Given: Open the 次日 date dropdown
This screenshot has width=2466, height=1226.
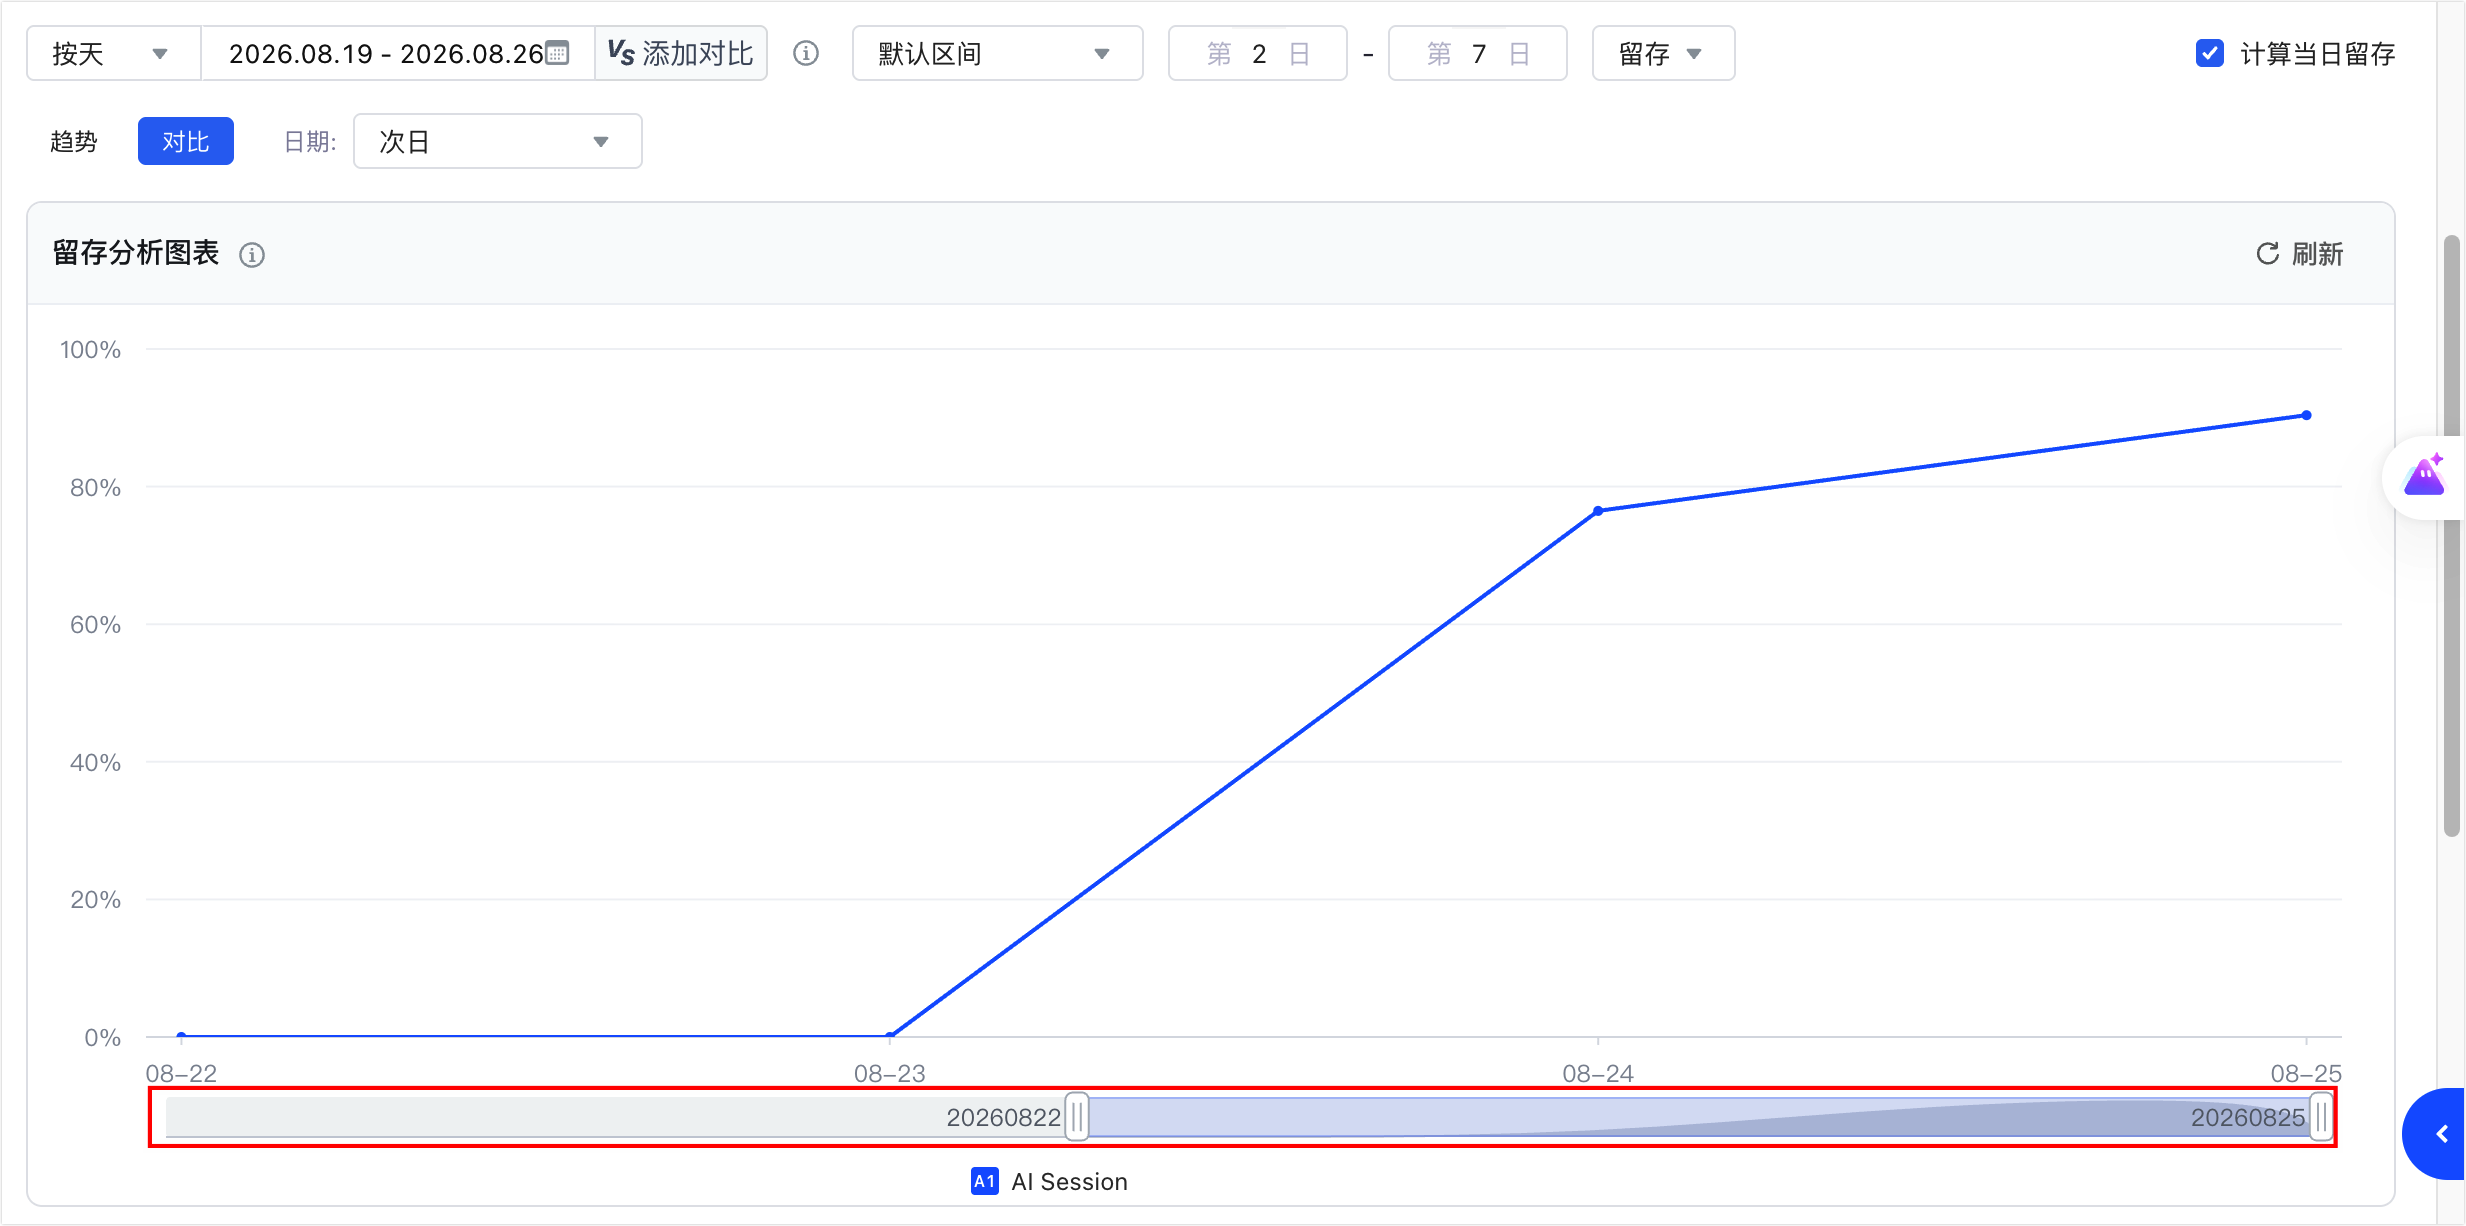Looking at the screenshot, I should [x=497, y=141].
